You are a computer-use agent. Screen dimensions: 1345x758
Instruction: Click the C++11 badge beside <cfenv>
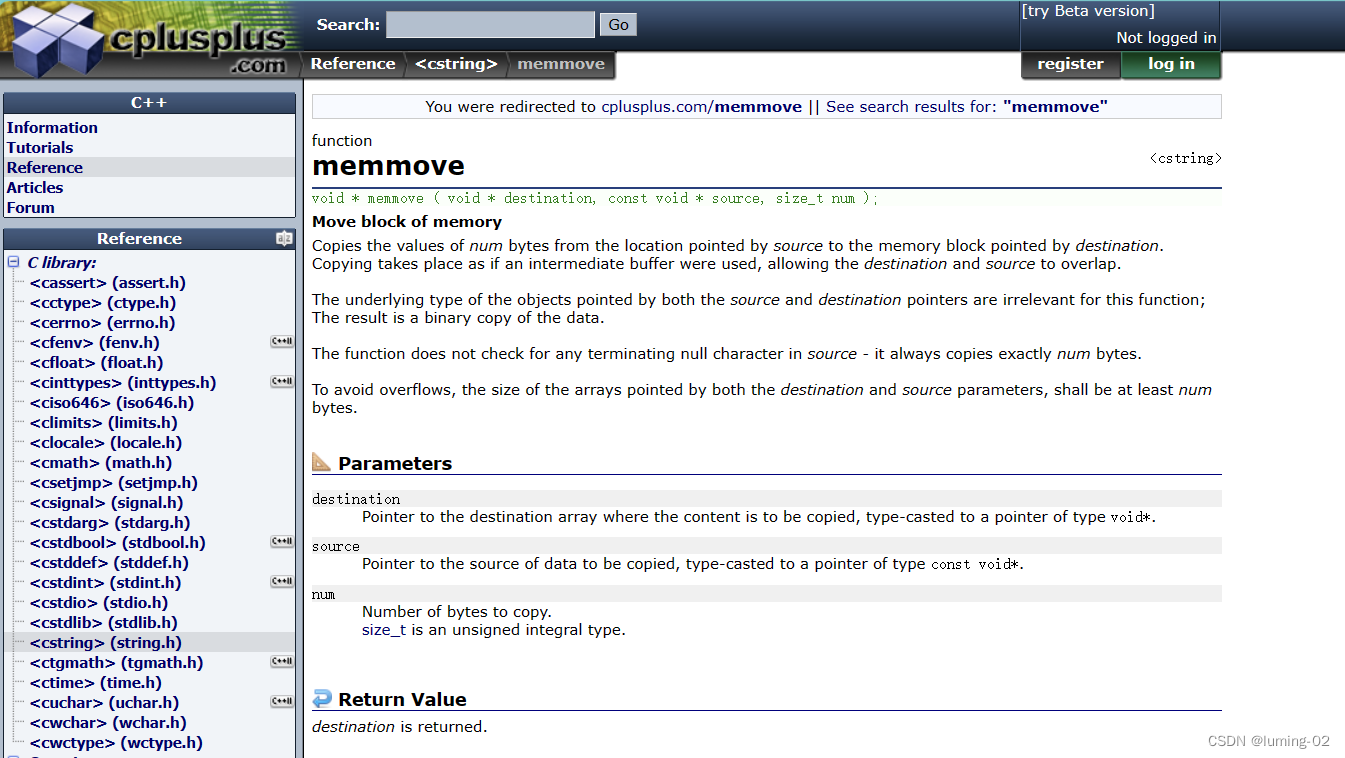(281, 340)
